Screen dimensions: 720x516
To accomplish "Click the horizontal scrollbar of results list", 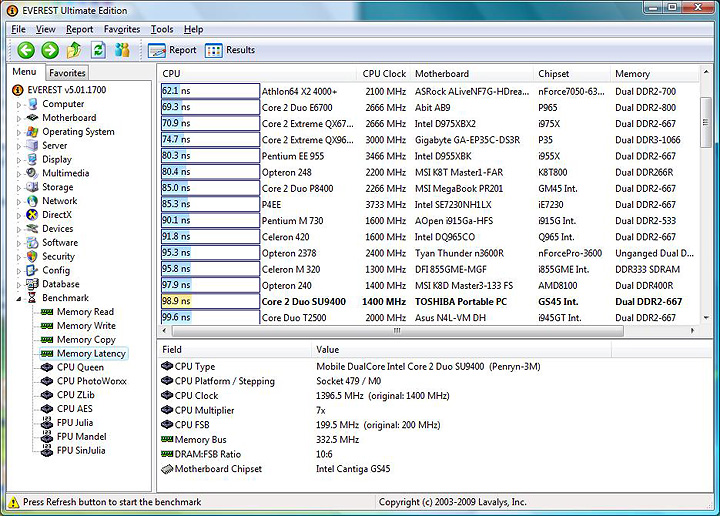I will pos(398,331).
